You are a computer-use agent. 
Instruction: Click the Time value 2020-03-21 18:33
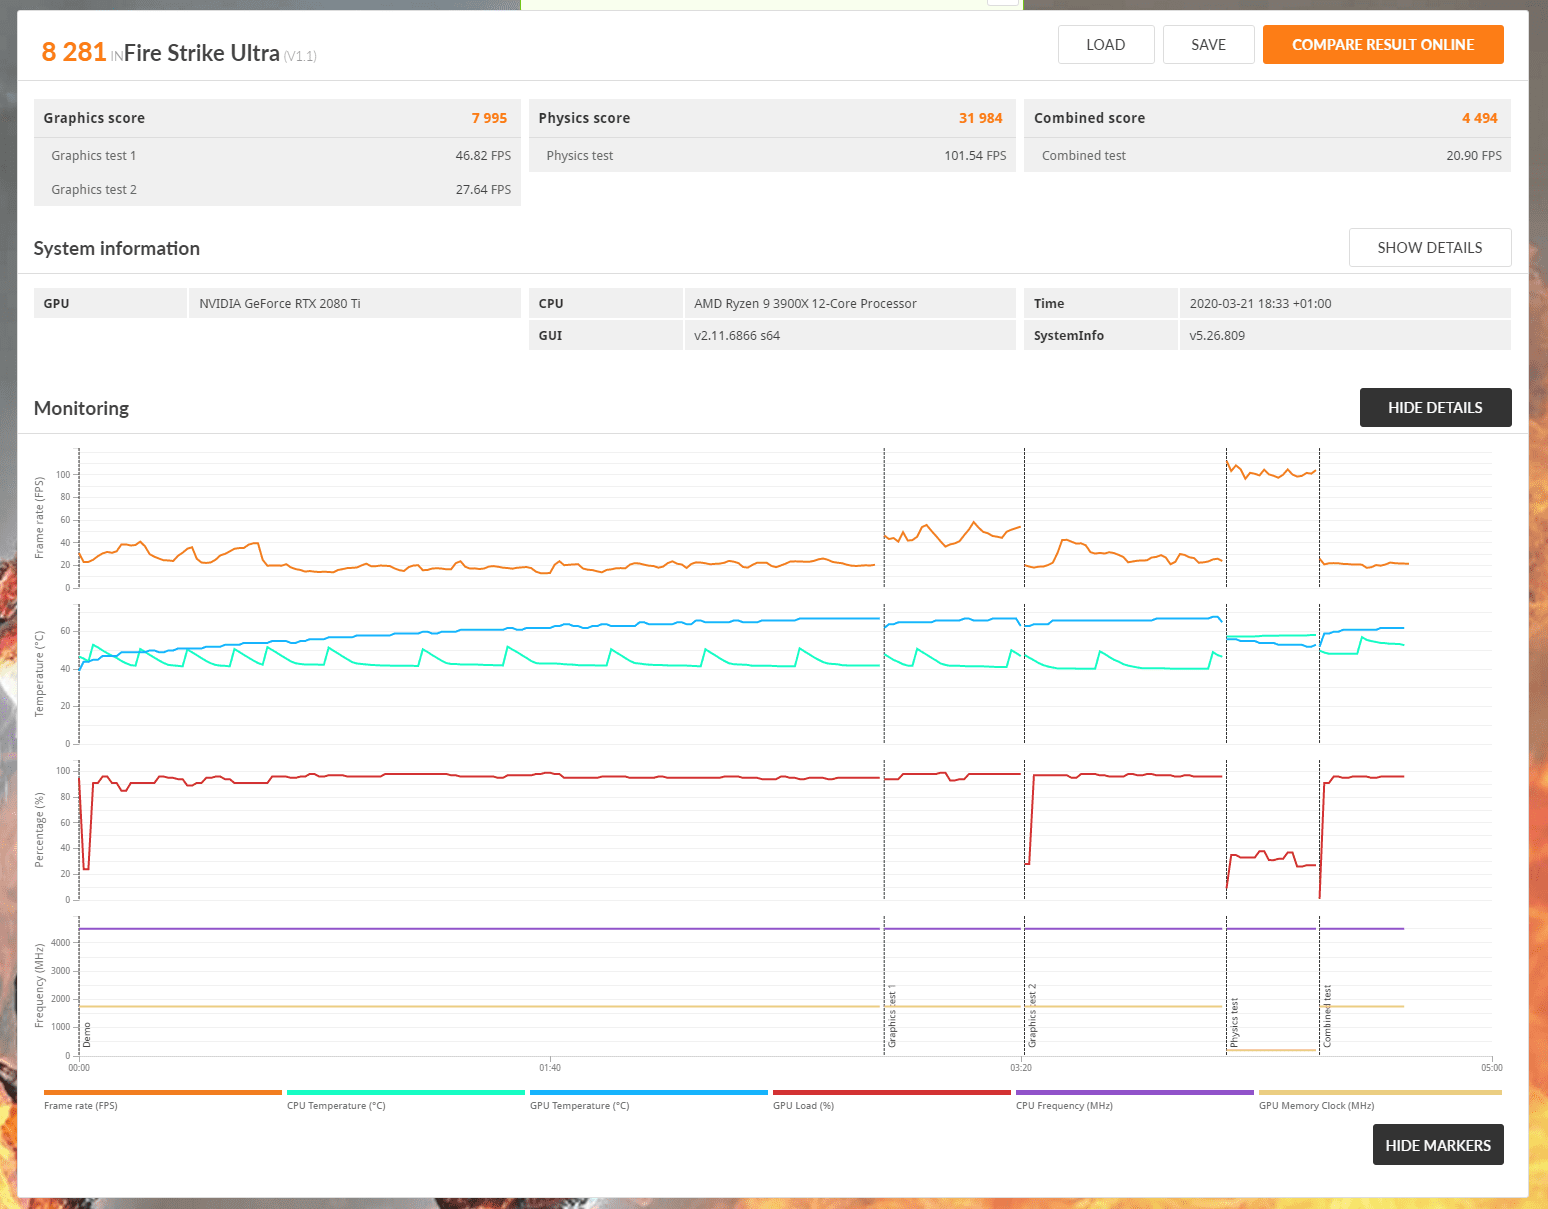tap(1260, 304)
